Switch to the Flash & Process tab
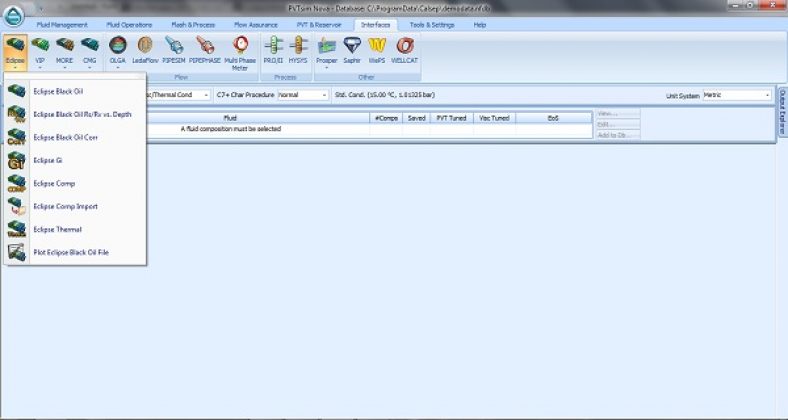 pyautogui.click(x=193, y=25)
